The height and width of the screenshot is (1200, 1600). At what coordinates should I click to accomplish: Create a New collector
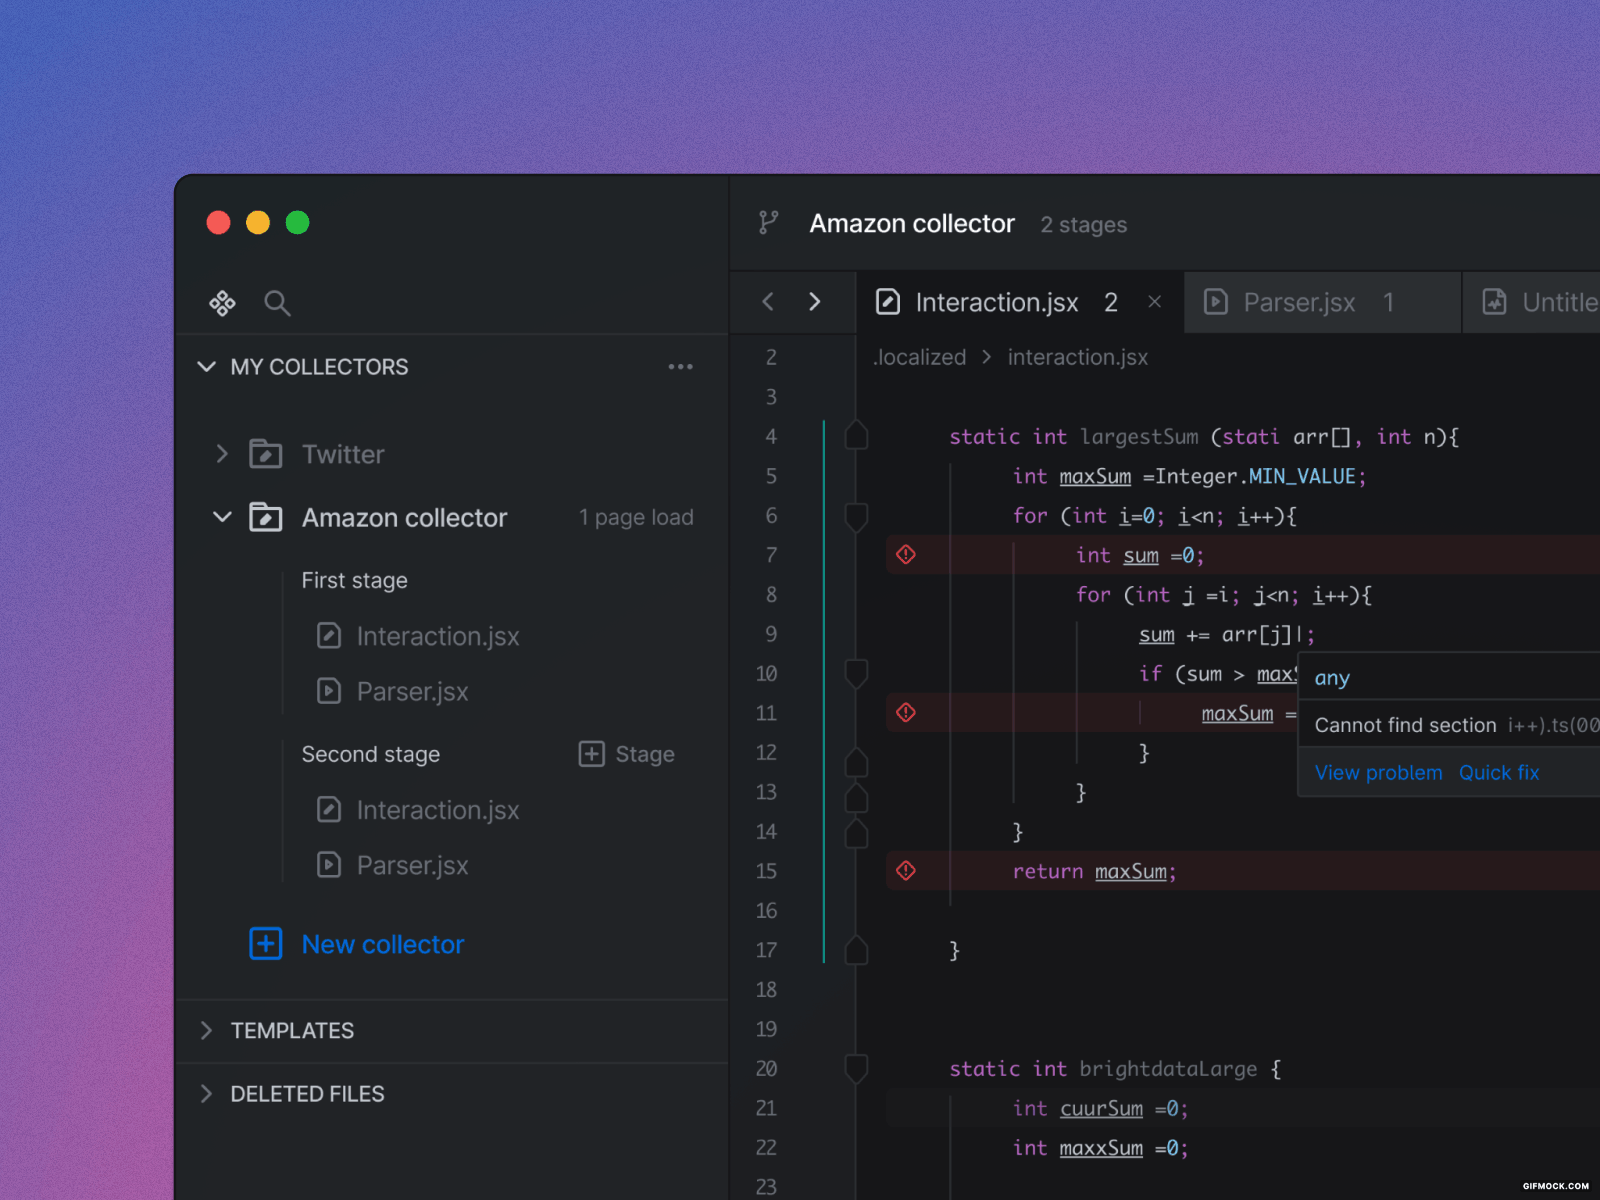pyautogui.click(x=382, y=944)
